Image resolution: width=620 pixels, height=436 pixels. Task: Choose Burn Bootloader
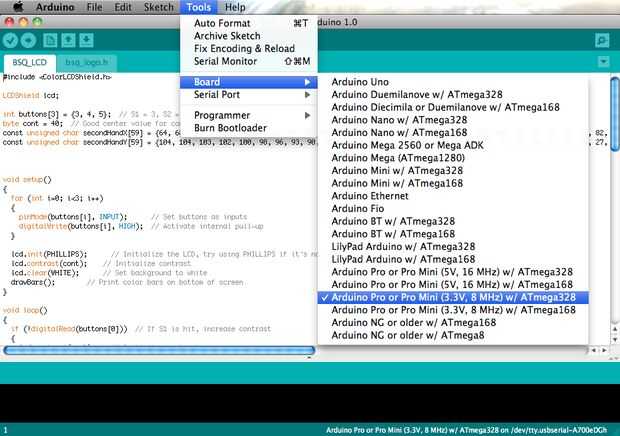tap(249, 128)
